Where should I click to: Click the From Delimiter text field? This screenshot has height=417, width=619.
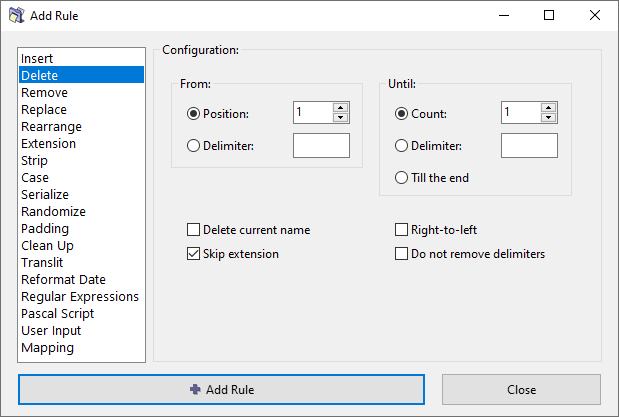point(321,146)
